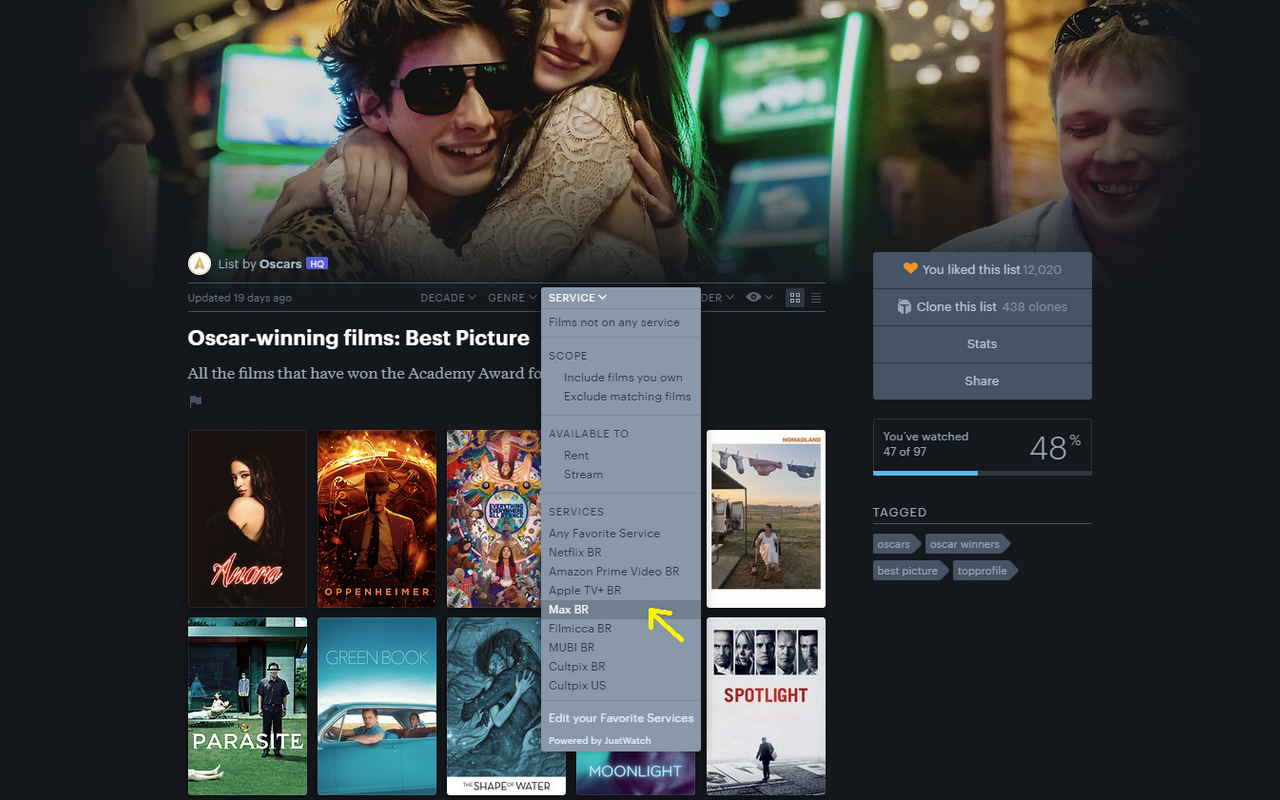The height and width of the screenshot is (800, 1280).
Task: Click the Oscars profile avatar icon
Action: pyautogui.click(x=199, y=263)
